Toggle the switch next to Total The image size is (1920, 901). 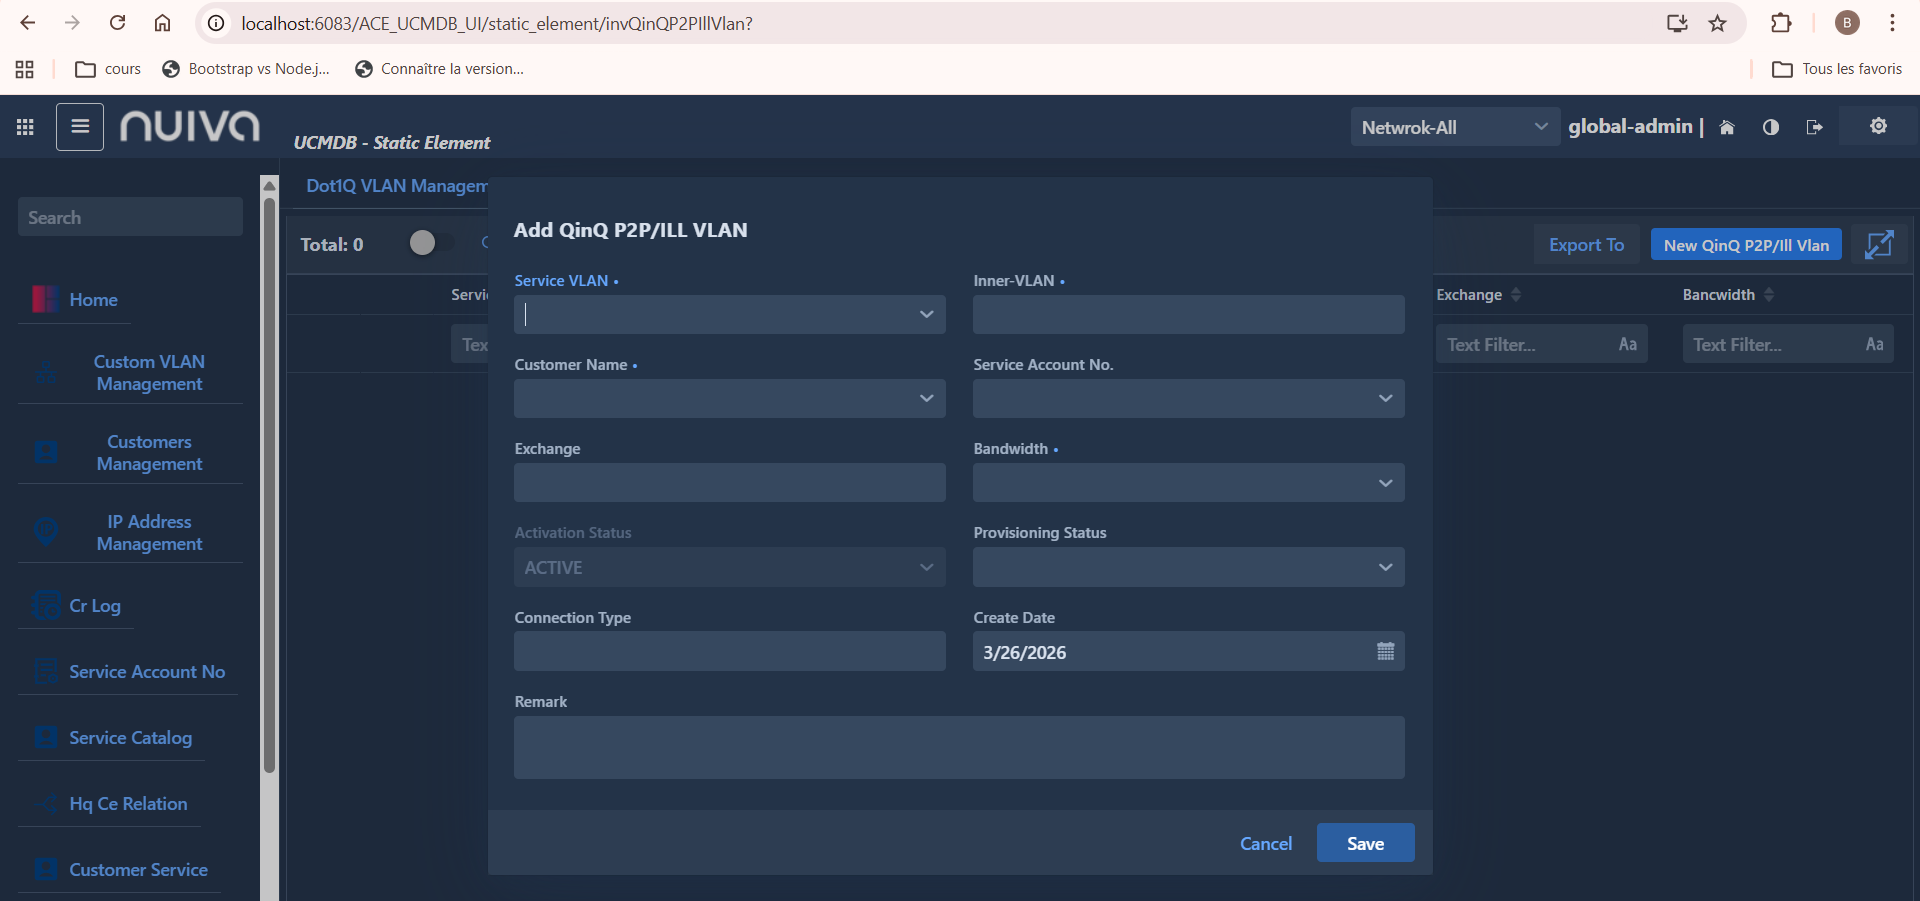(431, 243)
